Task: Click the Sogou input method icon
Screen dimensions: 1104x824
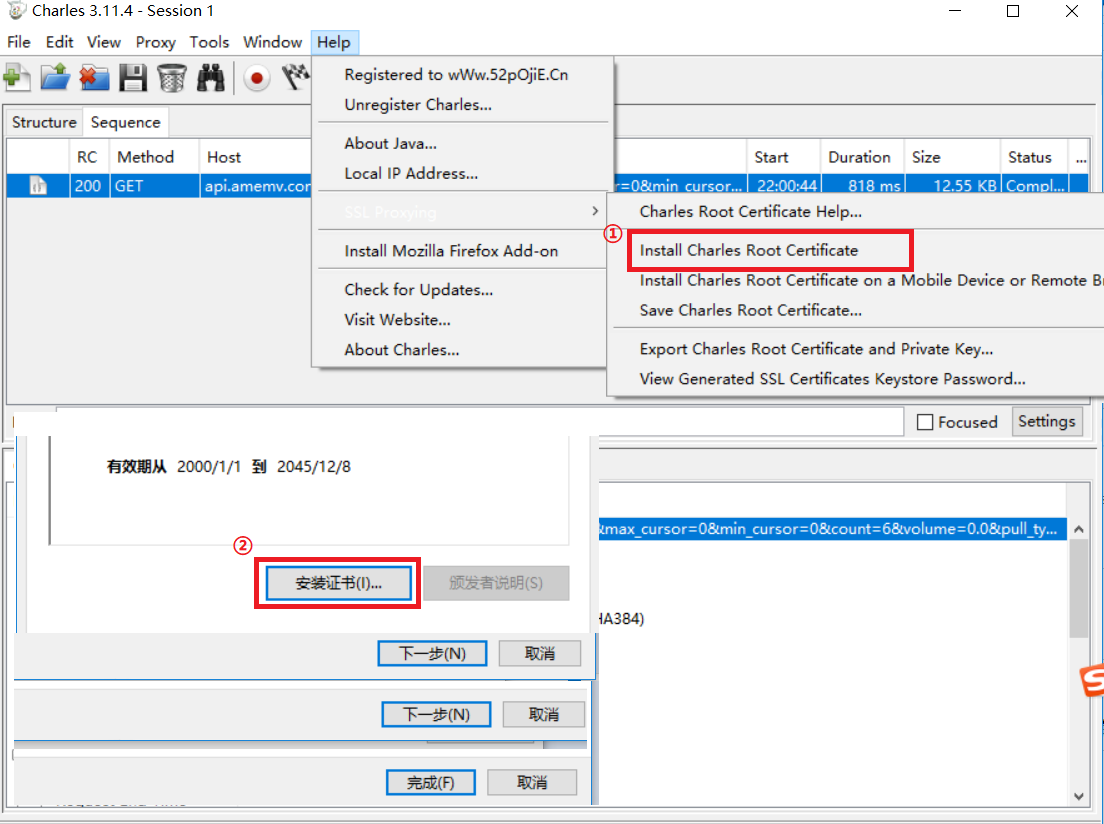Action: pos(1092,680)
